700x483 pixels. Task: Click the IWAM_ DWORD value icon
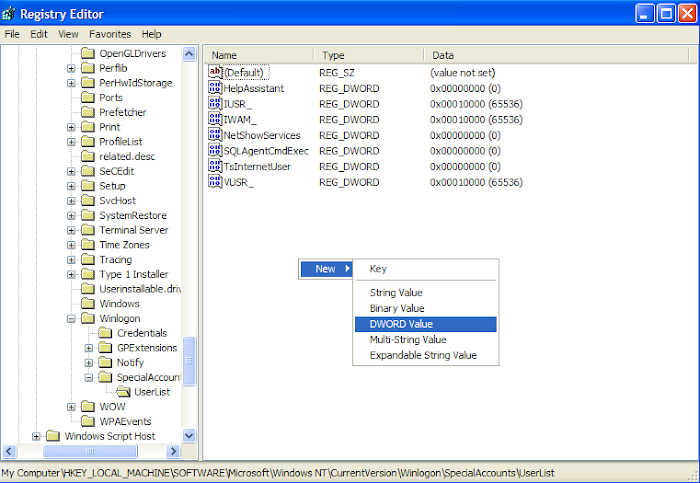215,119
